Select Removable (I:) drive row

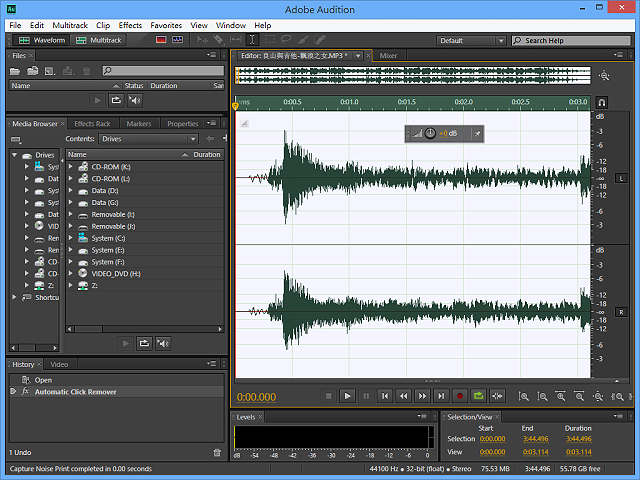pyautogui.click(x=145, y=214)
